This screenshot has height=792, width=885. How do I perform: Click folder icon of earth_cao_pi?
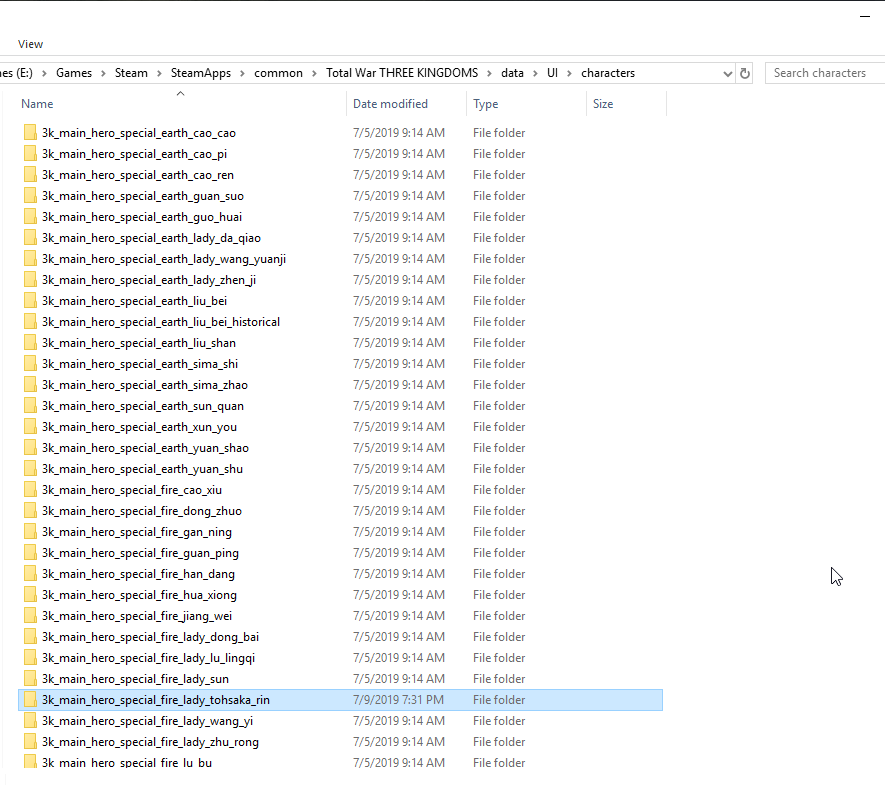(x=30, y=154)
